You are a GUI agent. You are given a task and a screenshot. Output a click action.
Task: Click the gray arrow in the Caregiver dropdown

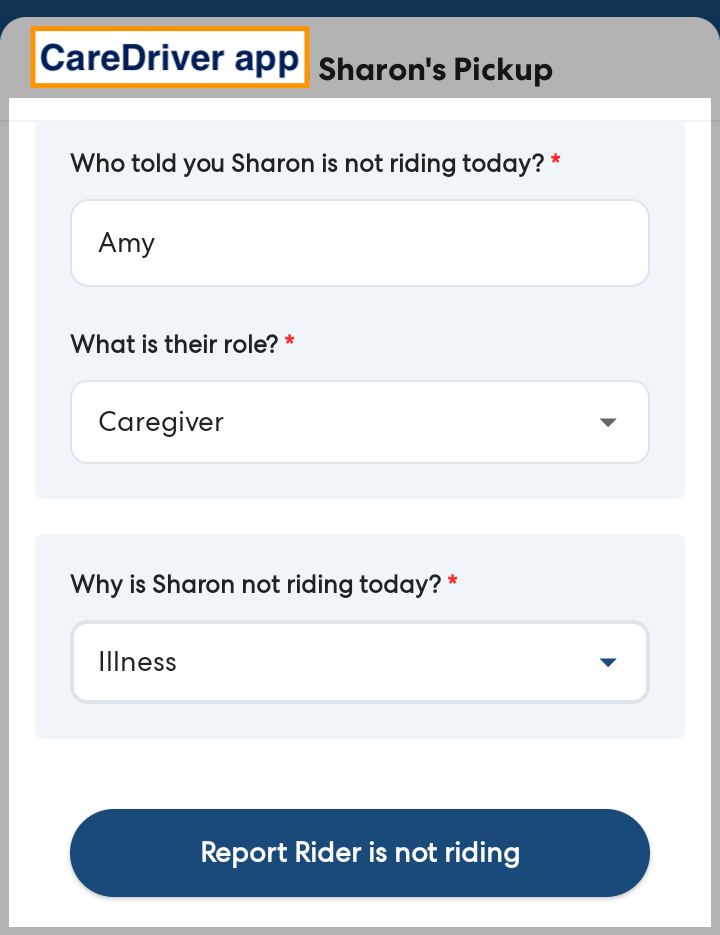pyautogui.click(x=607, y=422)
